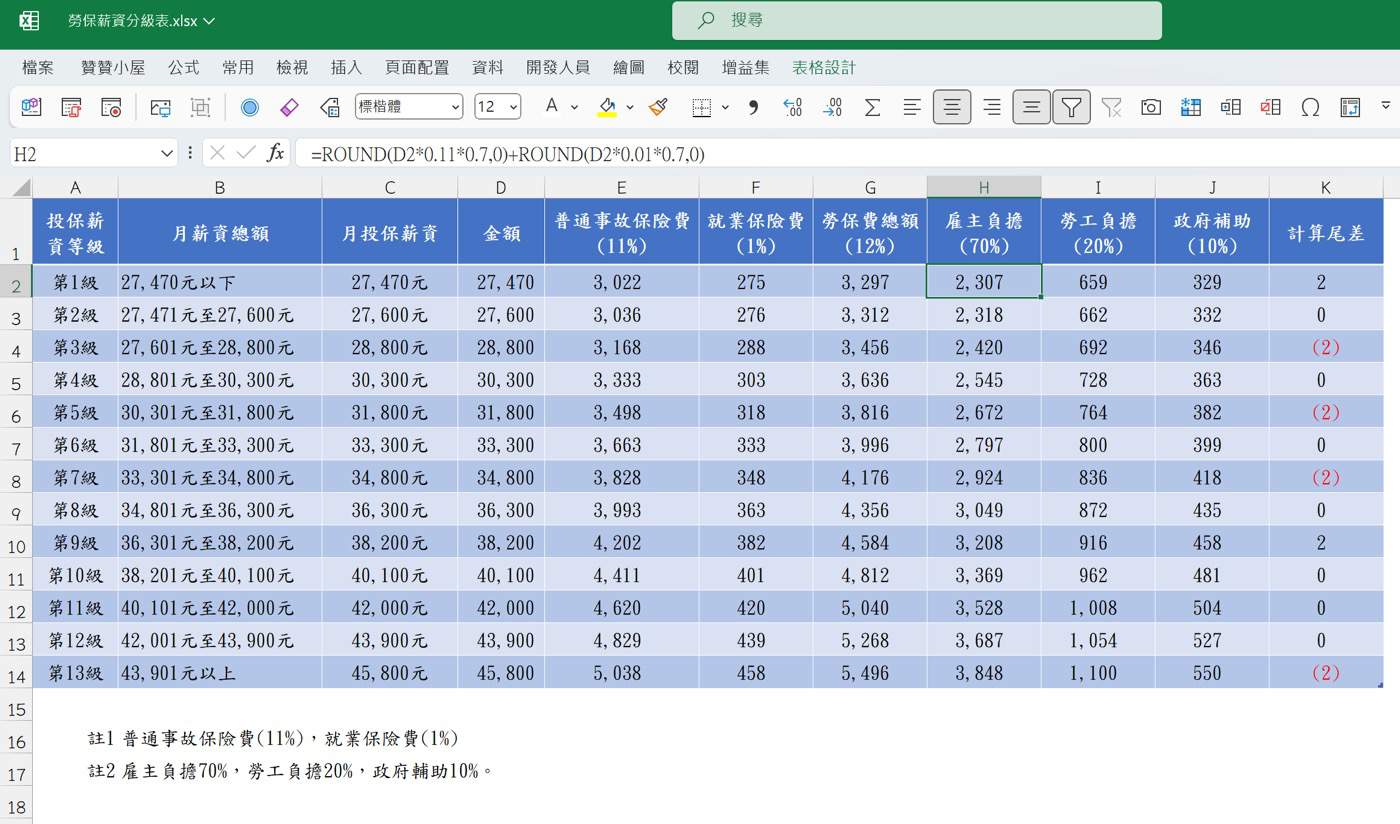Click the Record Macro icon
Screen dimensions: 1400x824
pyautogui.click(x=111, y=107)
